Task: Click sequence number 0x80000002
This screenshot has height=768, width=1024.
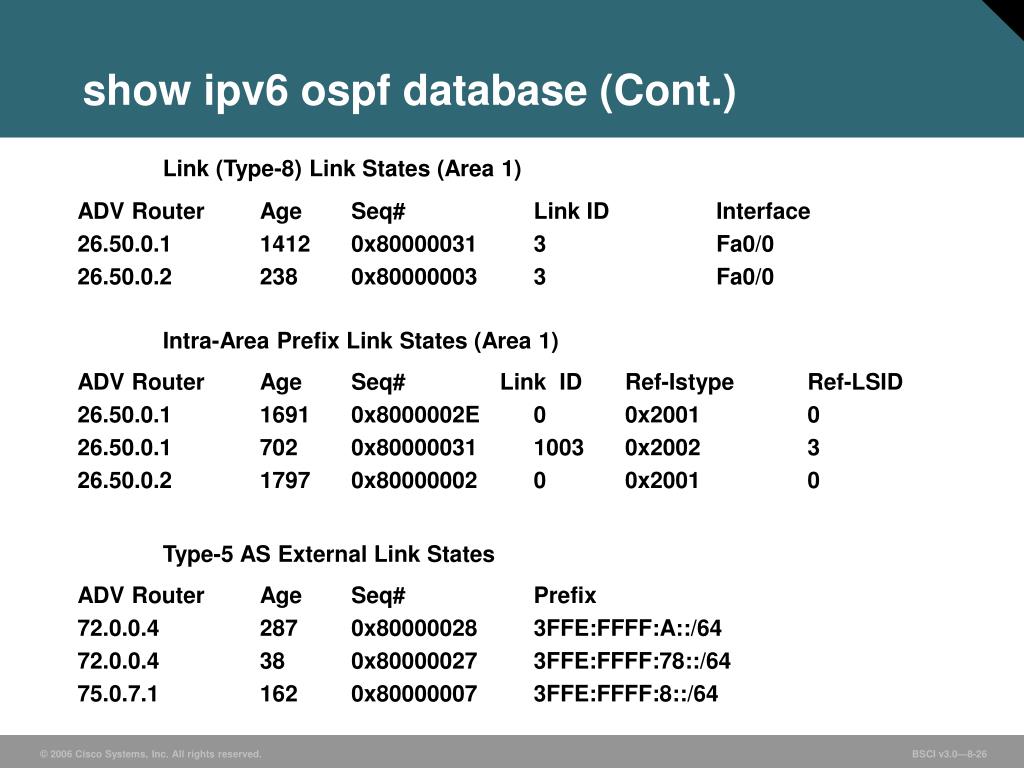Action: [414, 481]
